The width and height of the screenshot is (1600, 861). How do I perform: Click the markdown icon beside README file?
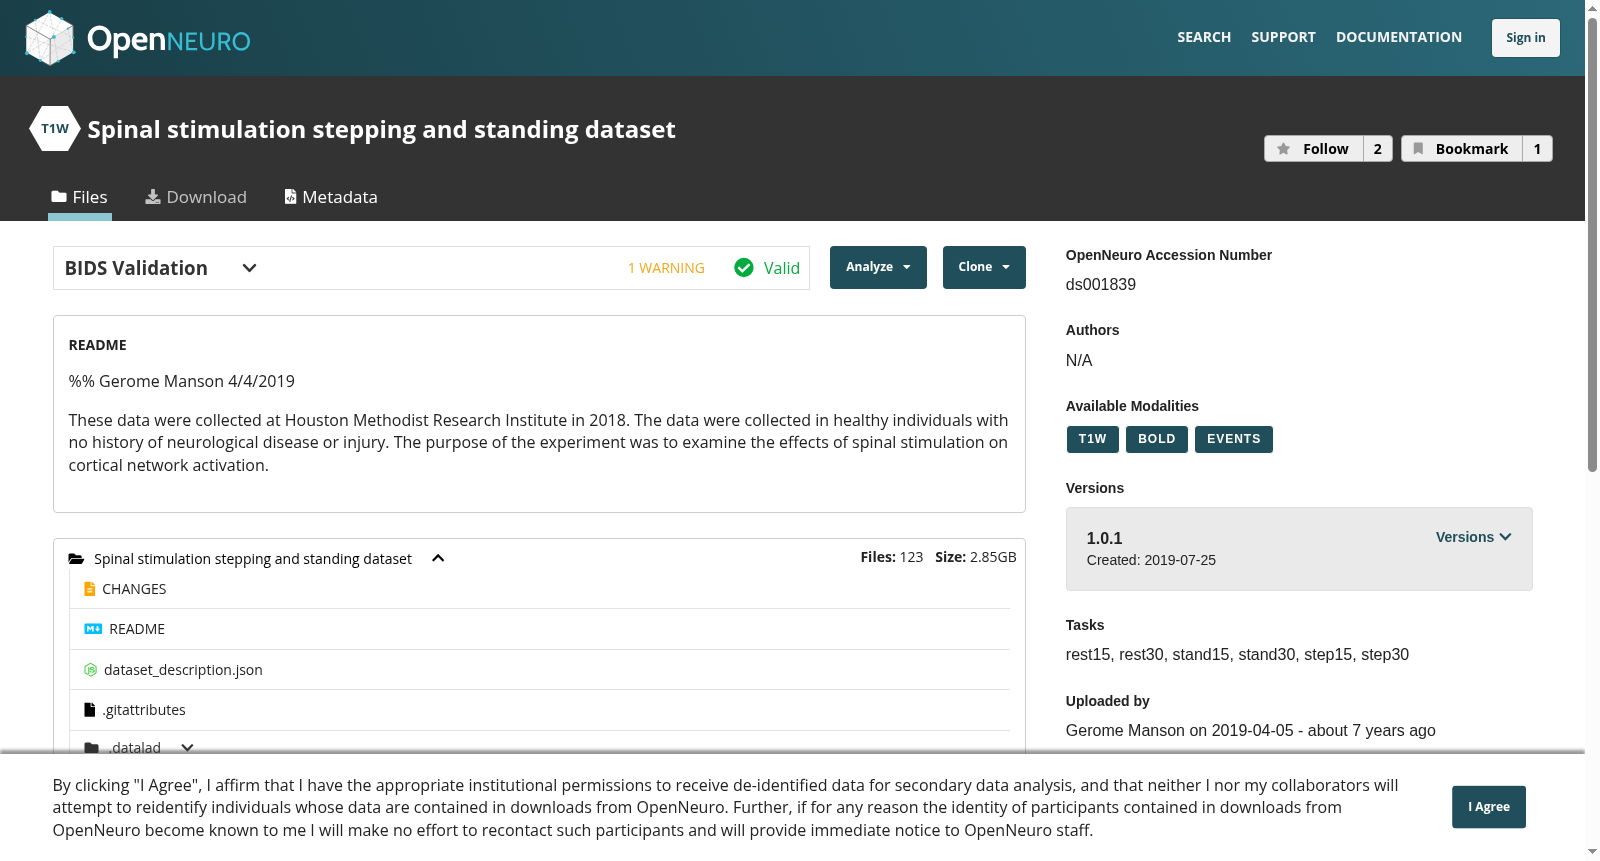click(x=93, y=629)
